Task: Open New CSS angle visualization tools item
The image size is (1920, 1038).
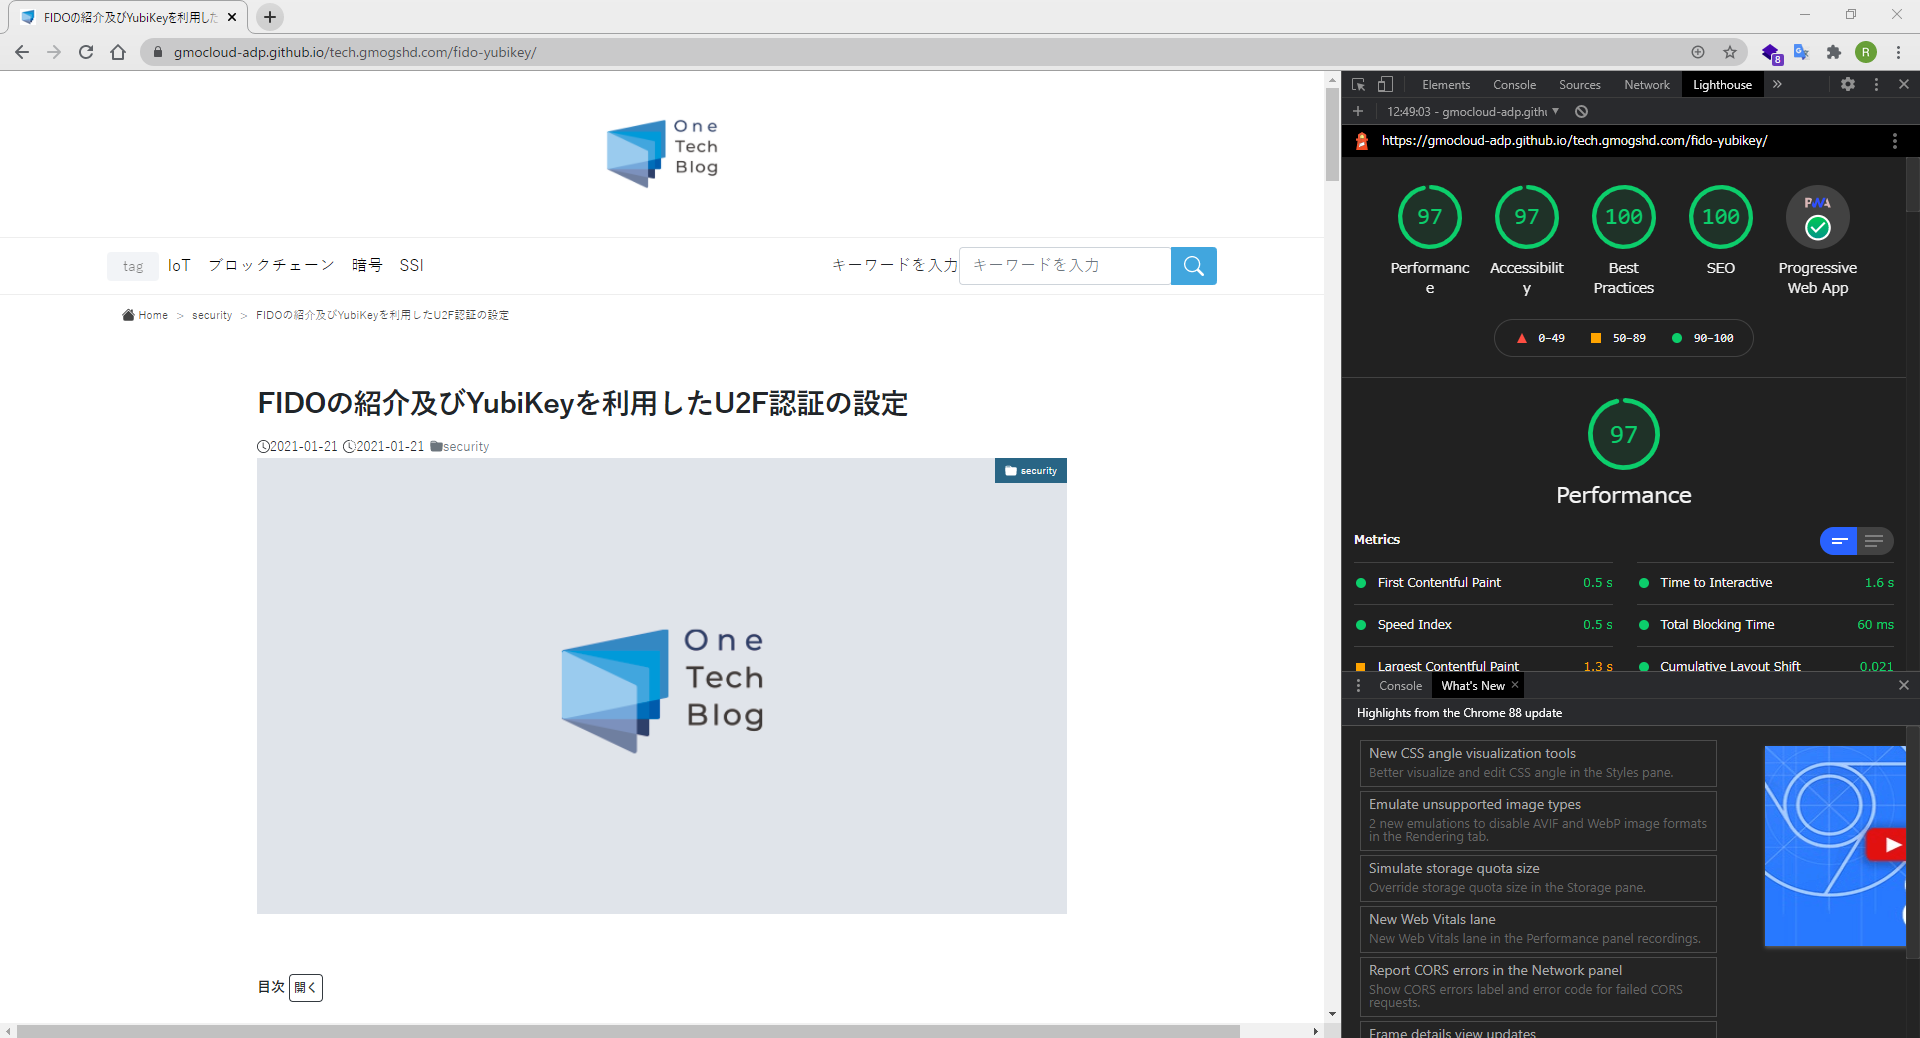Action: pos(1538,763)
